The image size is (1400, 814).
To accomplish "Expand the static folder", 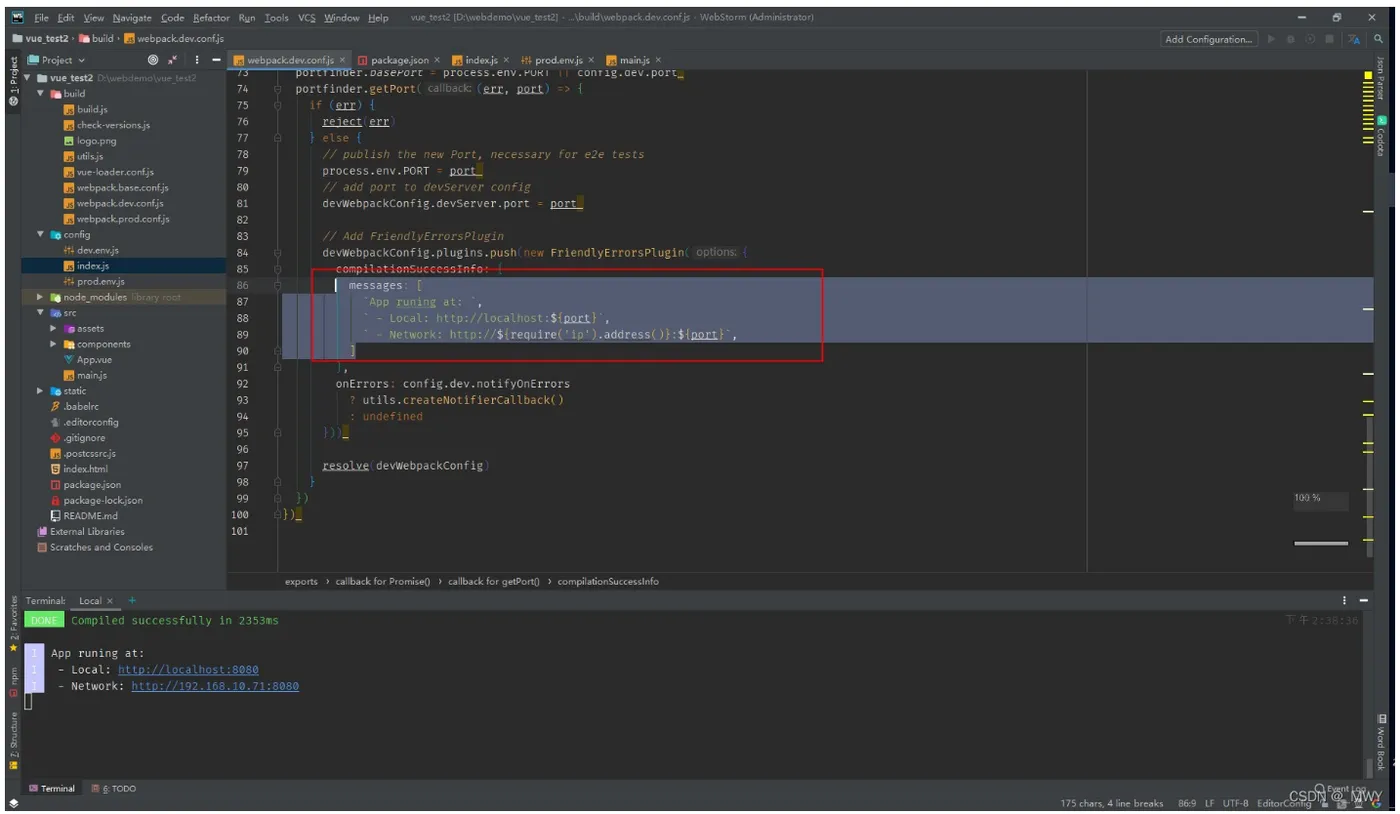I will click(x=41, y=391).
